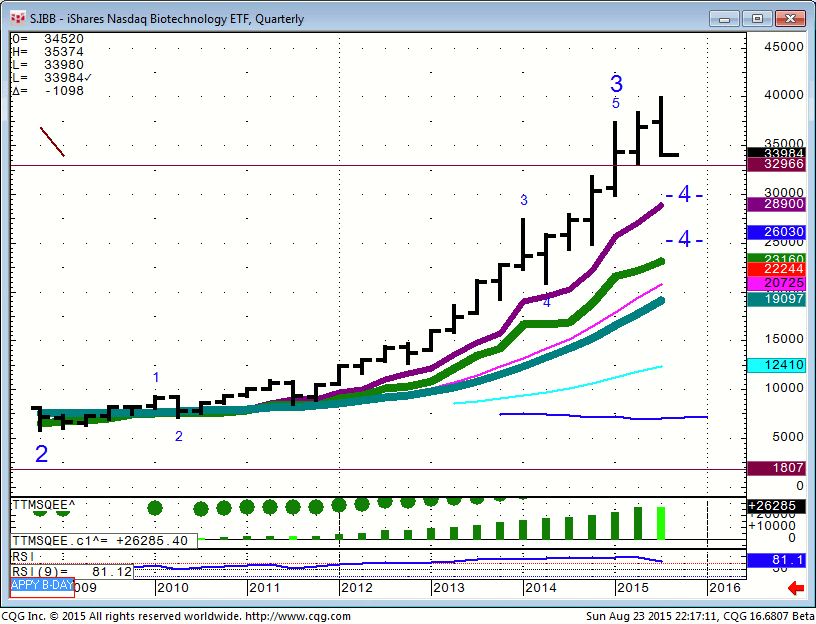Screen dimensions: 816x624
Task: Click the +26285 study value tag
Action: click(x=776, y=506)
